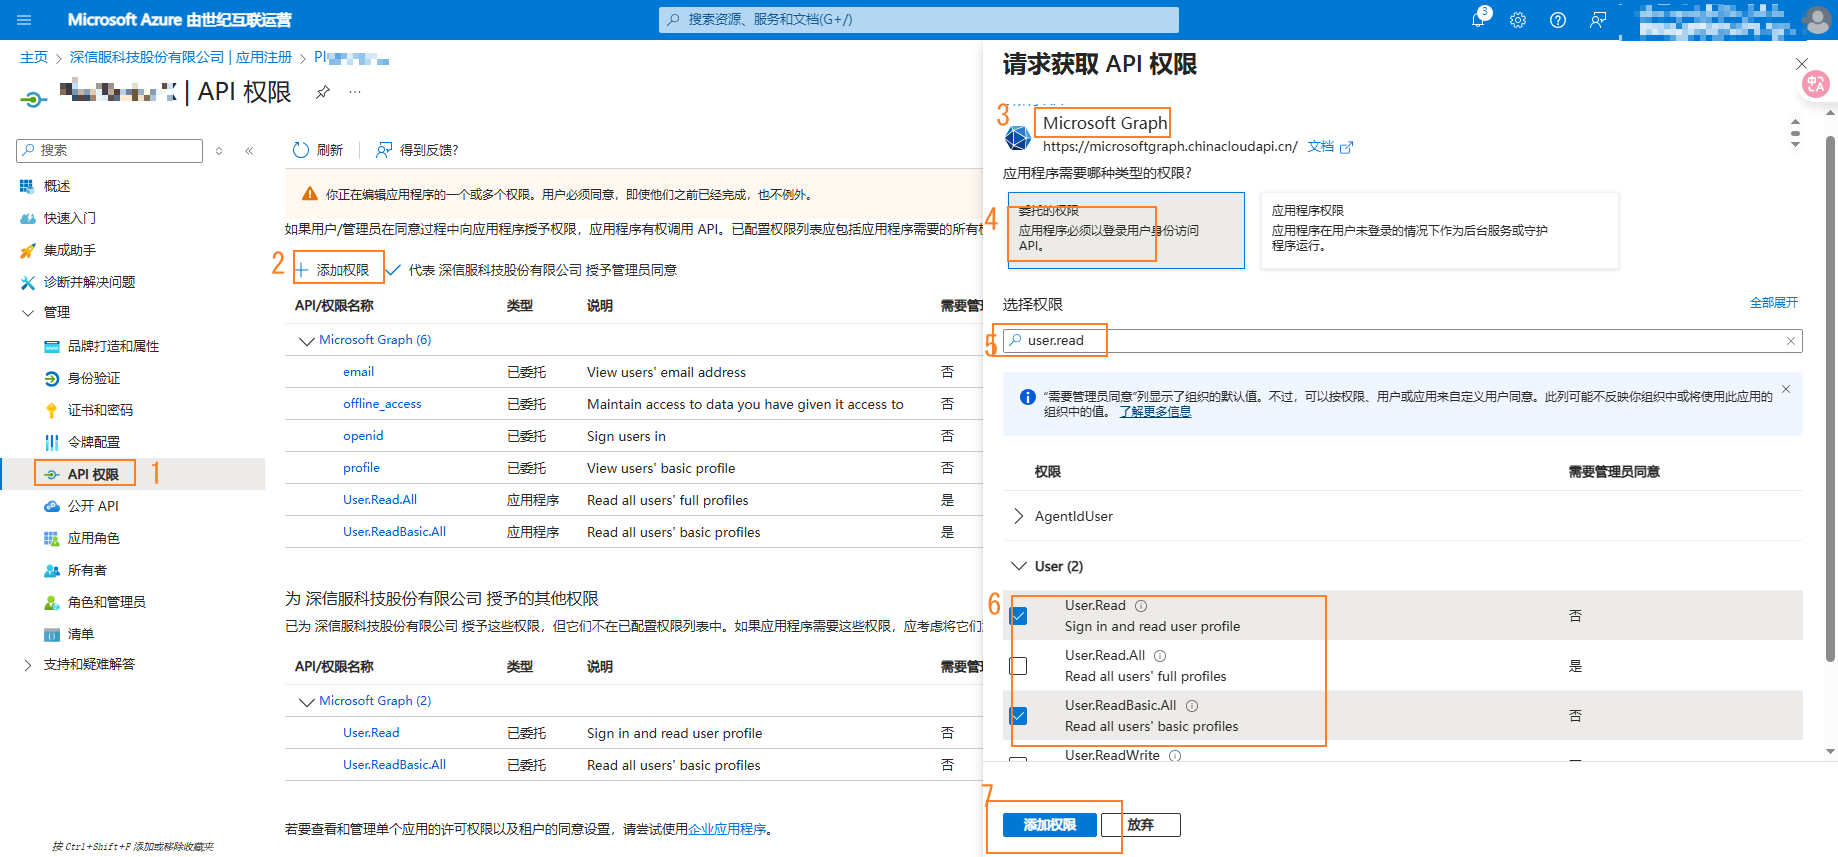Uncheck the User.ReadBasic.All permission checkbox
Image resolution: width=1838 pixels, height=857 pixels.
(1019, 716)
